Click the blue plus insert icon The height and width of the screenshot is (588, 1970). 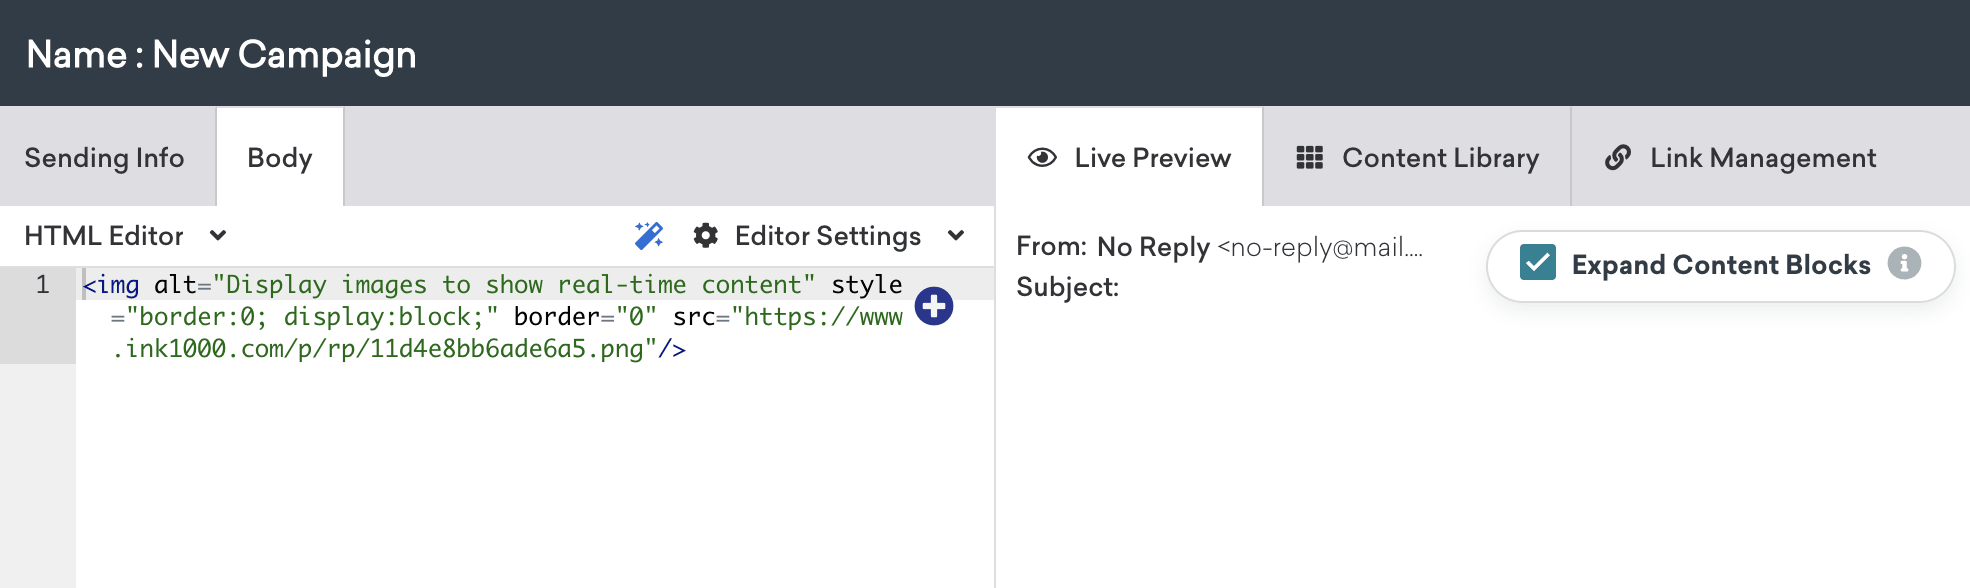point(934,306)
